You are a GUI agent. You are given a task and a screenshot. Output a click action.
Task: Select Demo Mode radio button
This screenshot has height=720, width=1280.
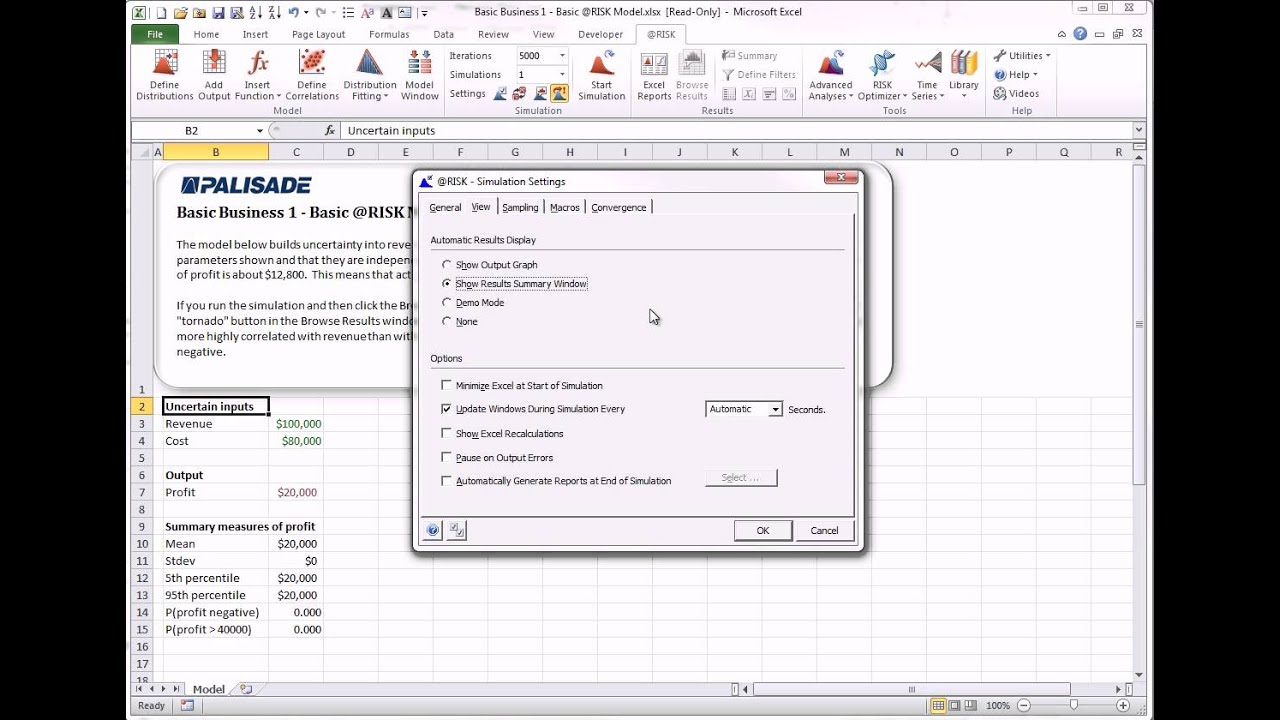pos(447,303)
